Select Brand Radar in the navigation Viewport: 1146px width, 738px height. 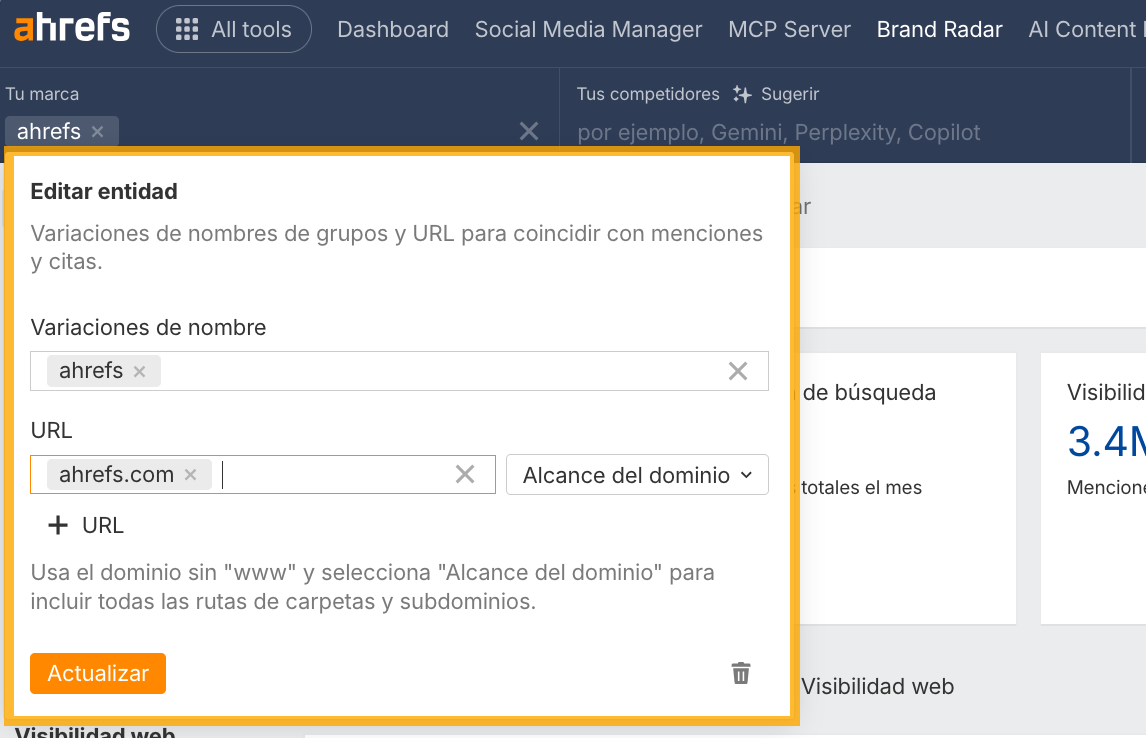tap(939, 29)
